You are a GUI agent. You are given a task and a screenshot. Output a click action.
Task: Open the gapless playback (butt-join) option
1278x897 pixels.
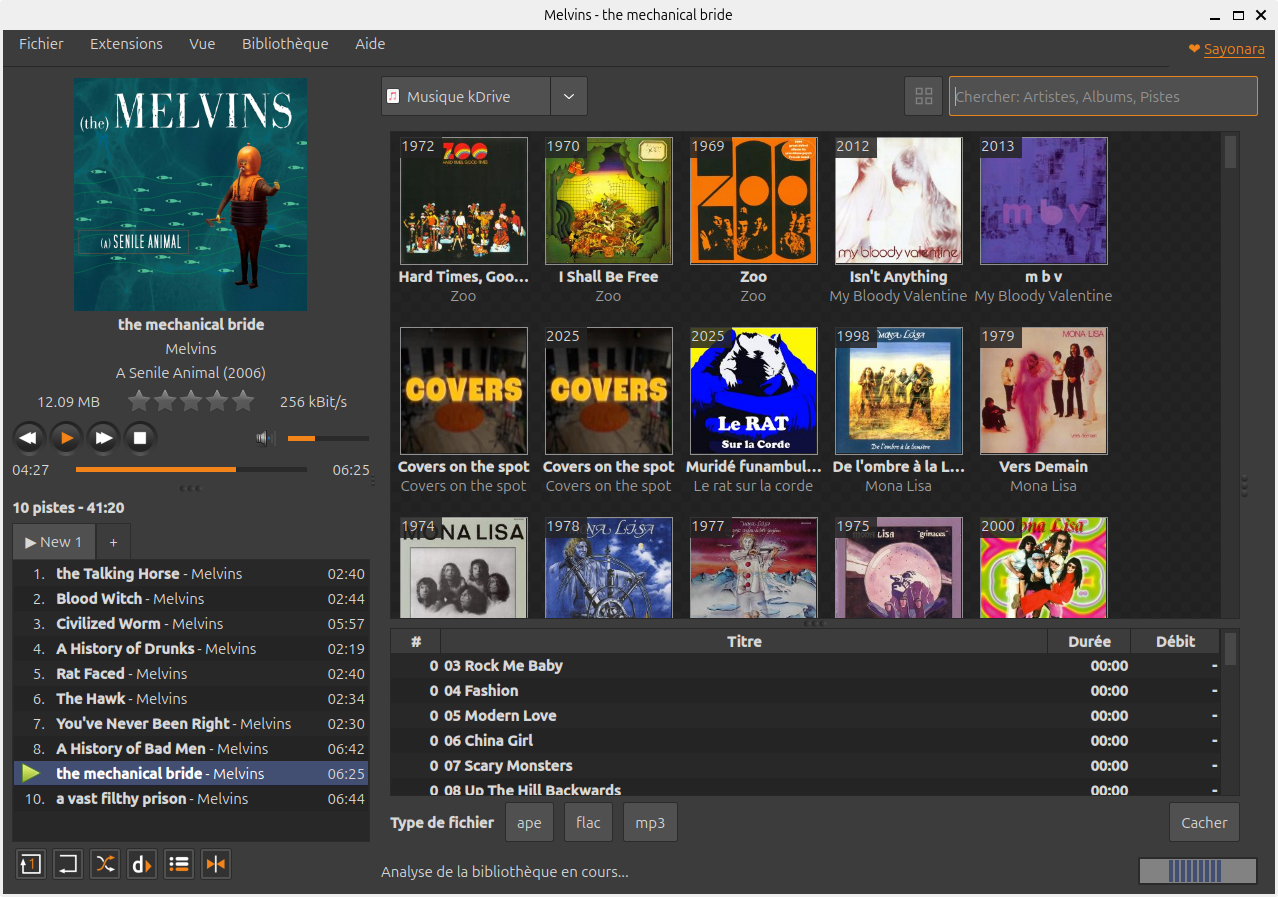point(216,864)
